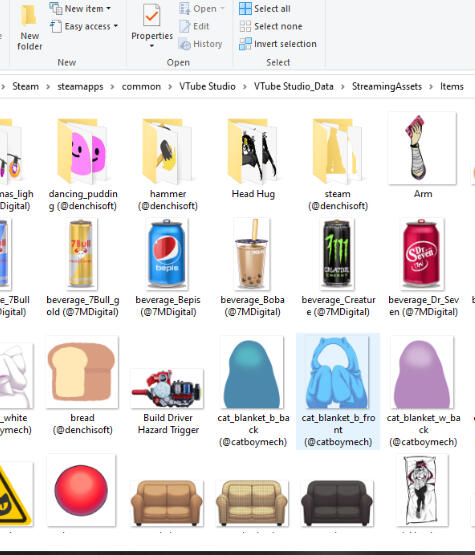
Task: Expand chevron after steamapps in breadcrumb
Action: [x=113, y=87]
